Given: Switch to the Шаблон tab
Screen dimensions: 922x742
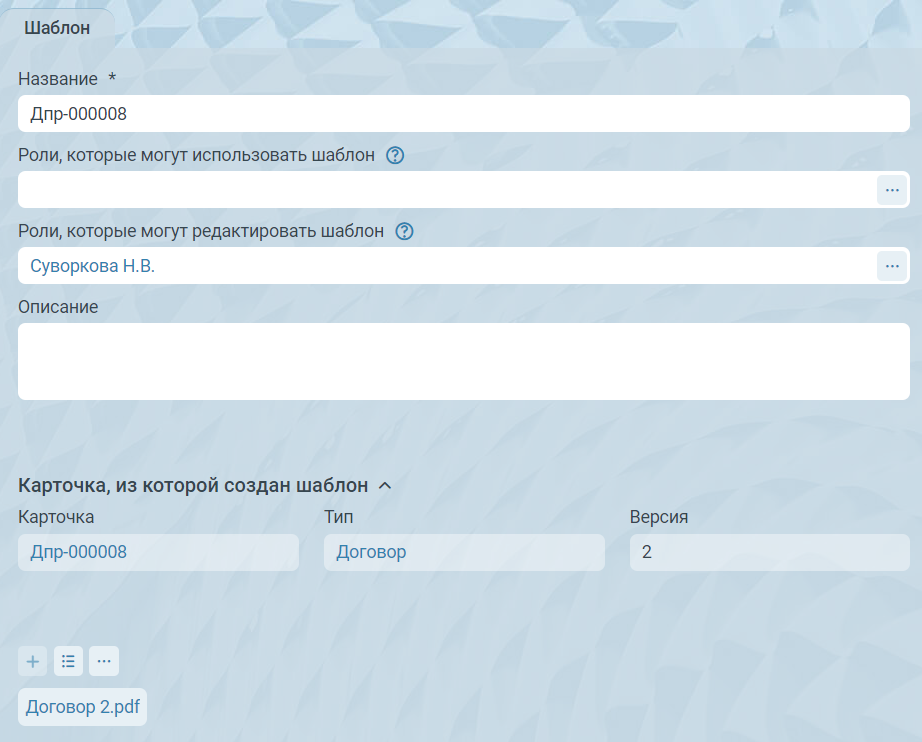Looking at the screenshot, I should click(x=57, y=28).
